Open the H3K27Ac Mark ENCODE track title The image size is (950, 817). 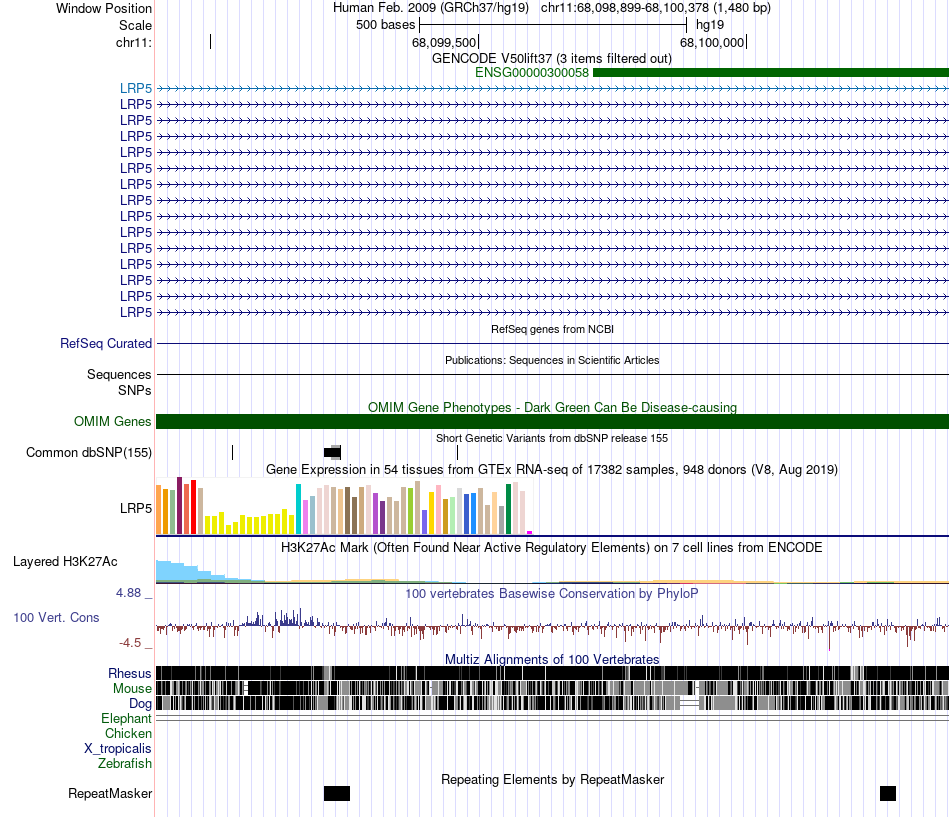(552, 548)
